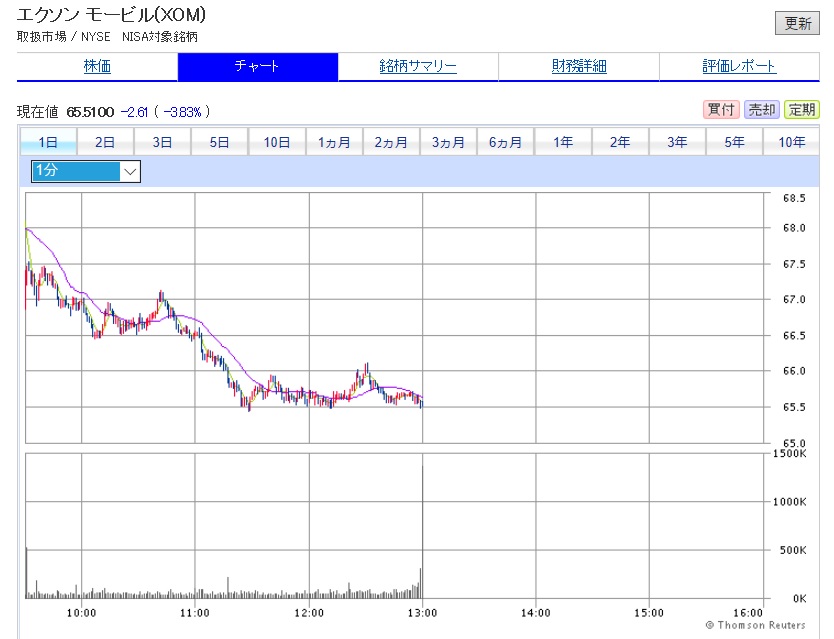Select the チャート tab
The image size is (834, 639).
[257, 67]
